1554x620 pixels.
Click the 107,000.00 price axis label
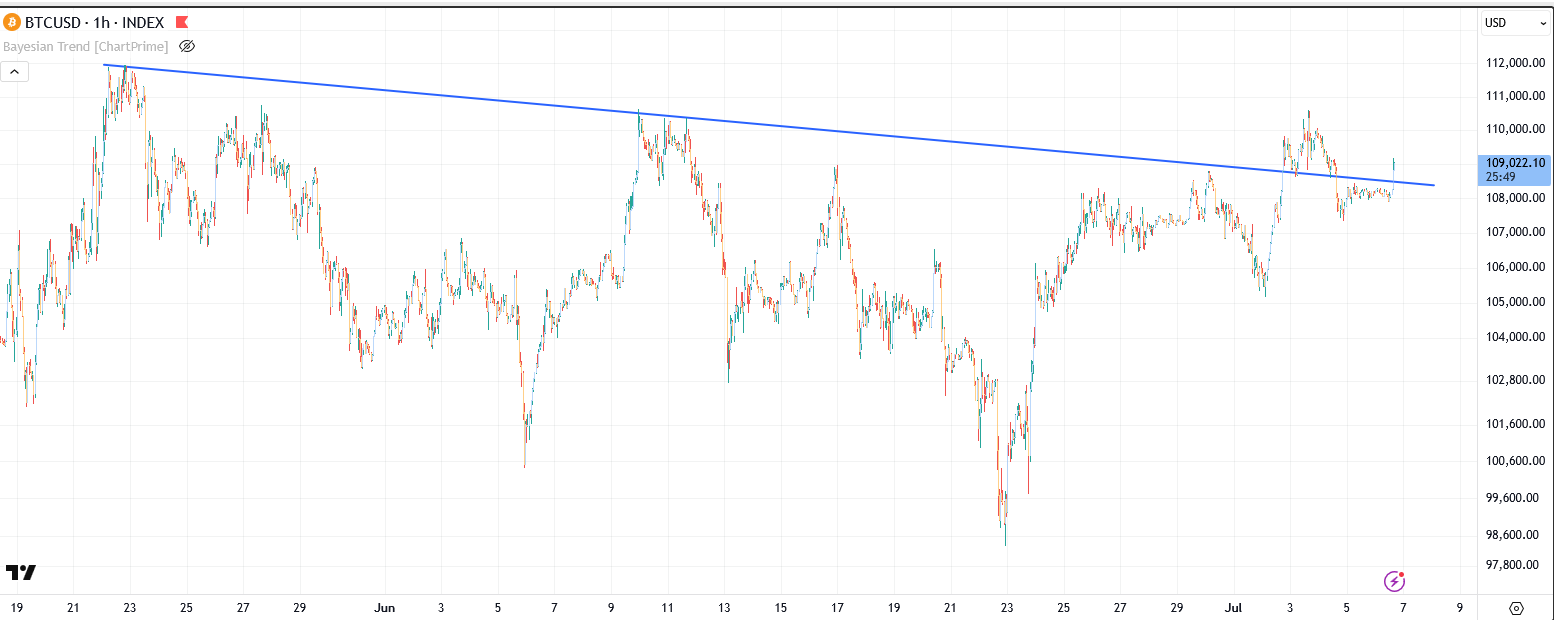1517,232
